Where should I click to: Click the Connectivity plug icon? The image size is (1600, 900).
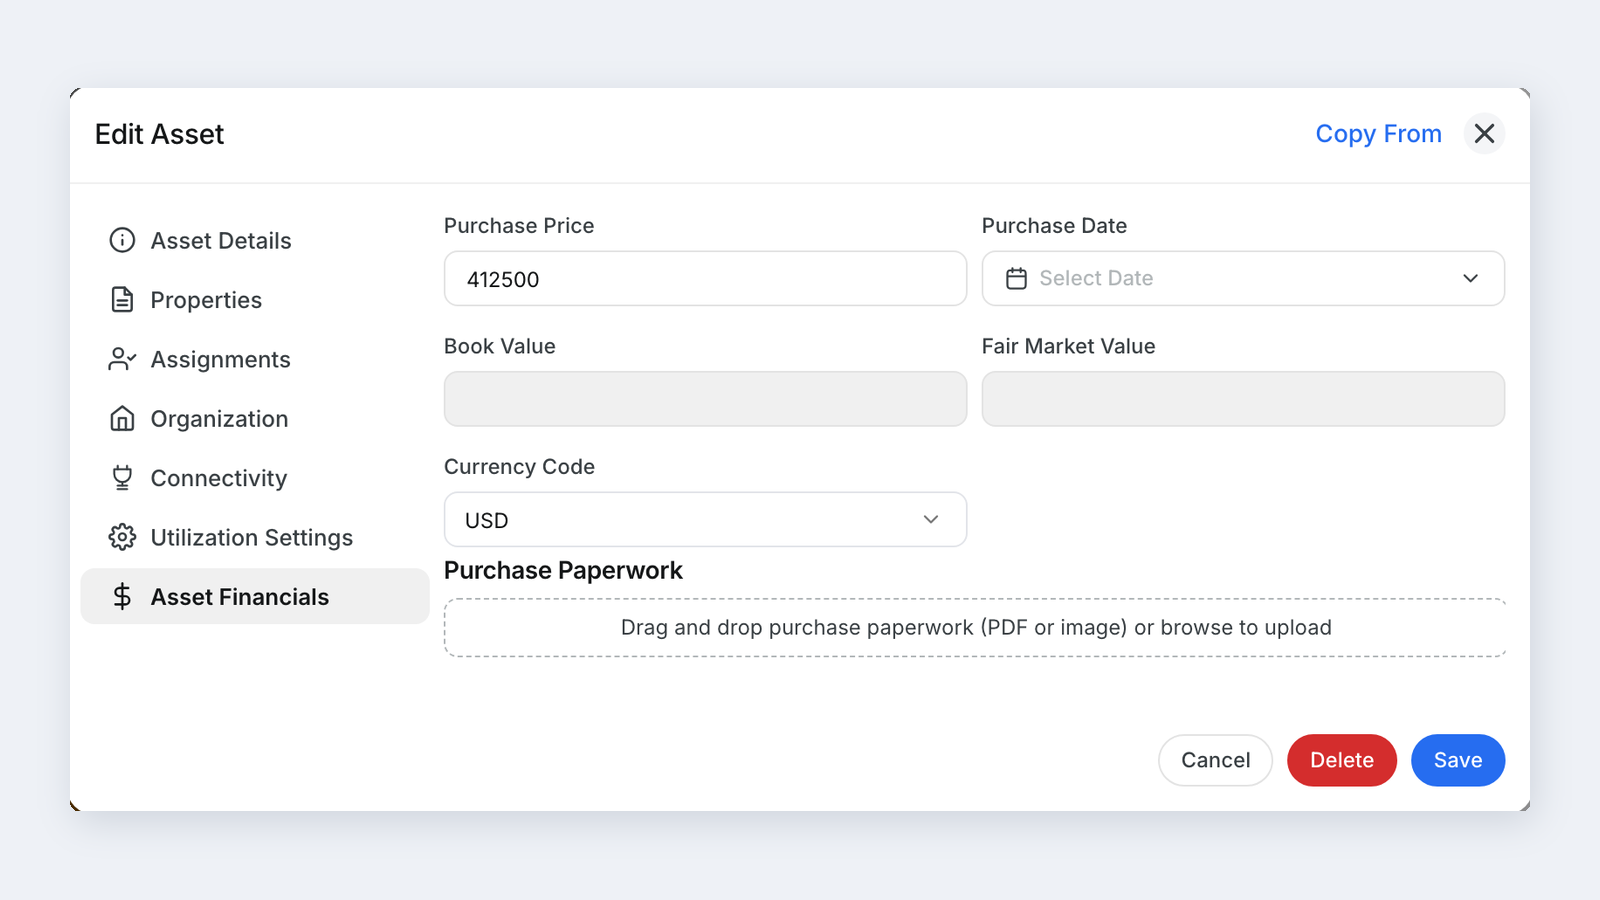tap(122, 478)
